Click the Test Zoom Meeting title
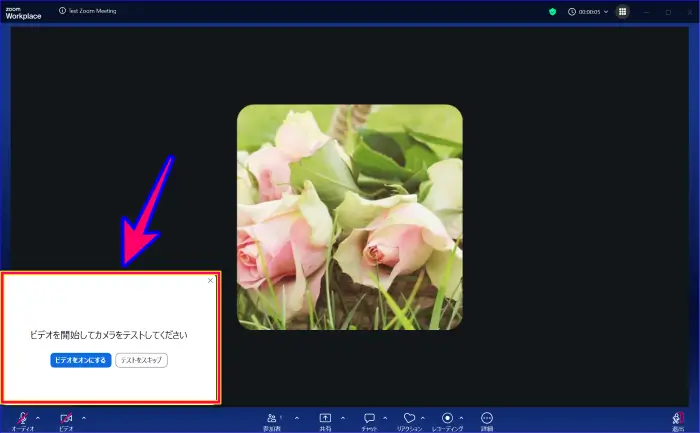Image resolution: width=700 pixels, height=433 pixels. pos(92,11)
